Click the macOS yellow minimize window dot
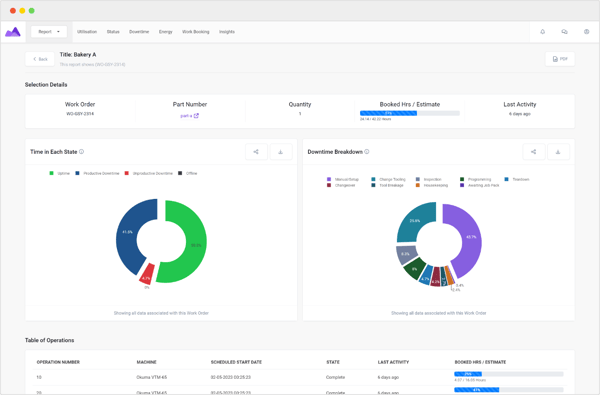 click(22, 11)
